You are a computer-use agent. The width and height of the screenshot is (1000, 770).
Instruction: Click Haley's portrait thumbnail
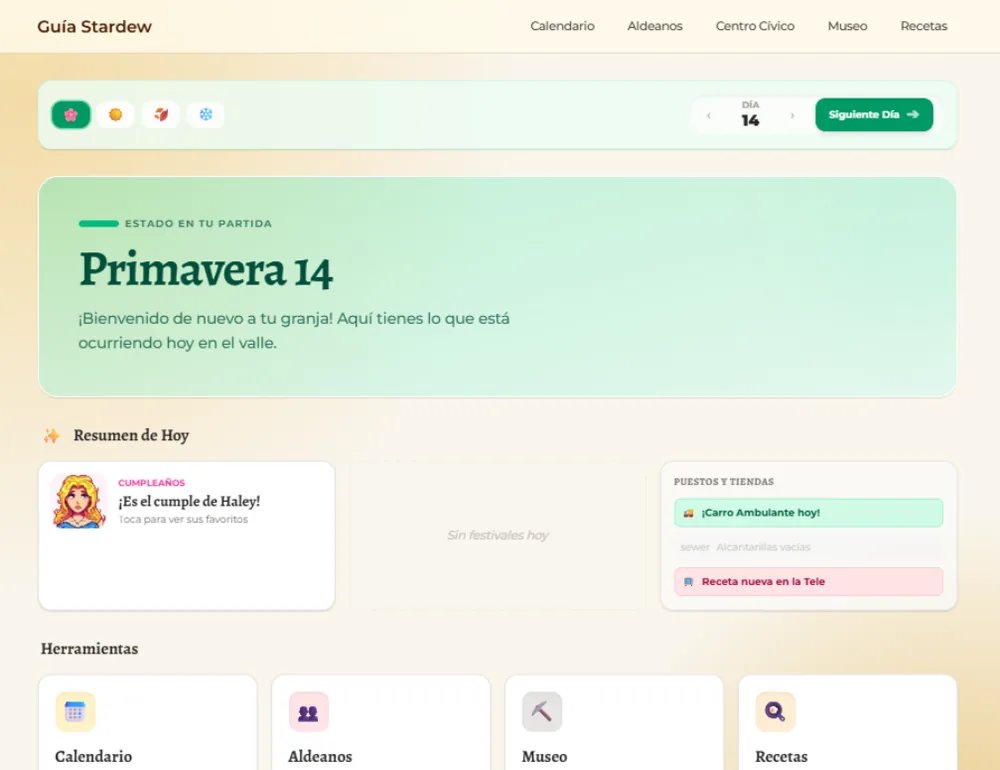coord(79,501)
